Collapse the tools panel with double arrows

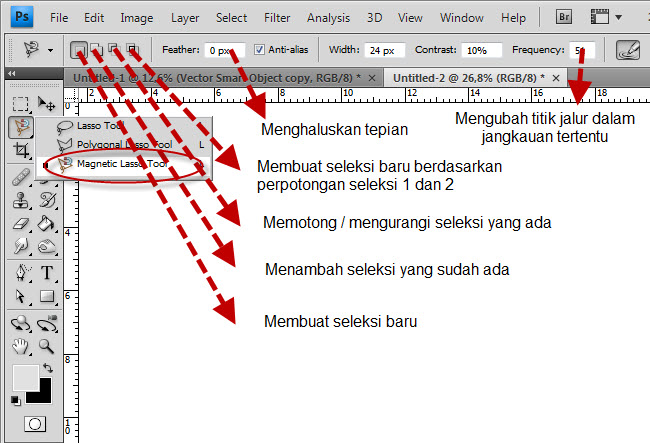[12, 73]
